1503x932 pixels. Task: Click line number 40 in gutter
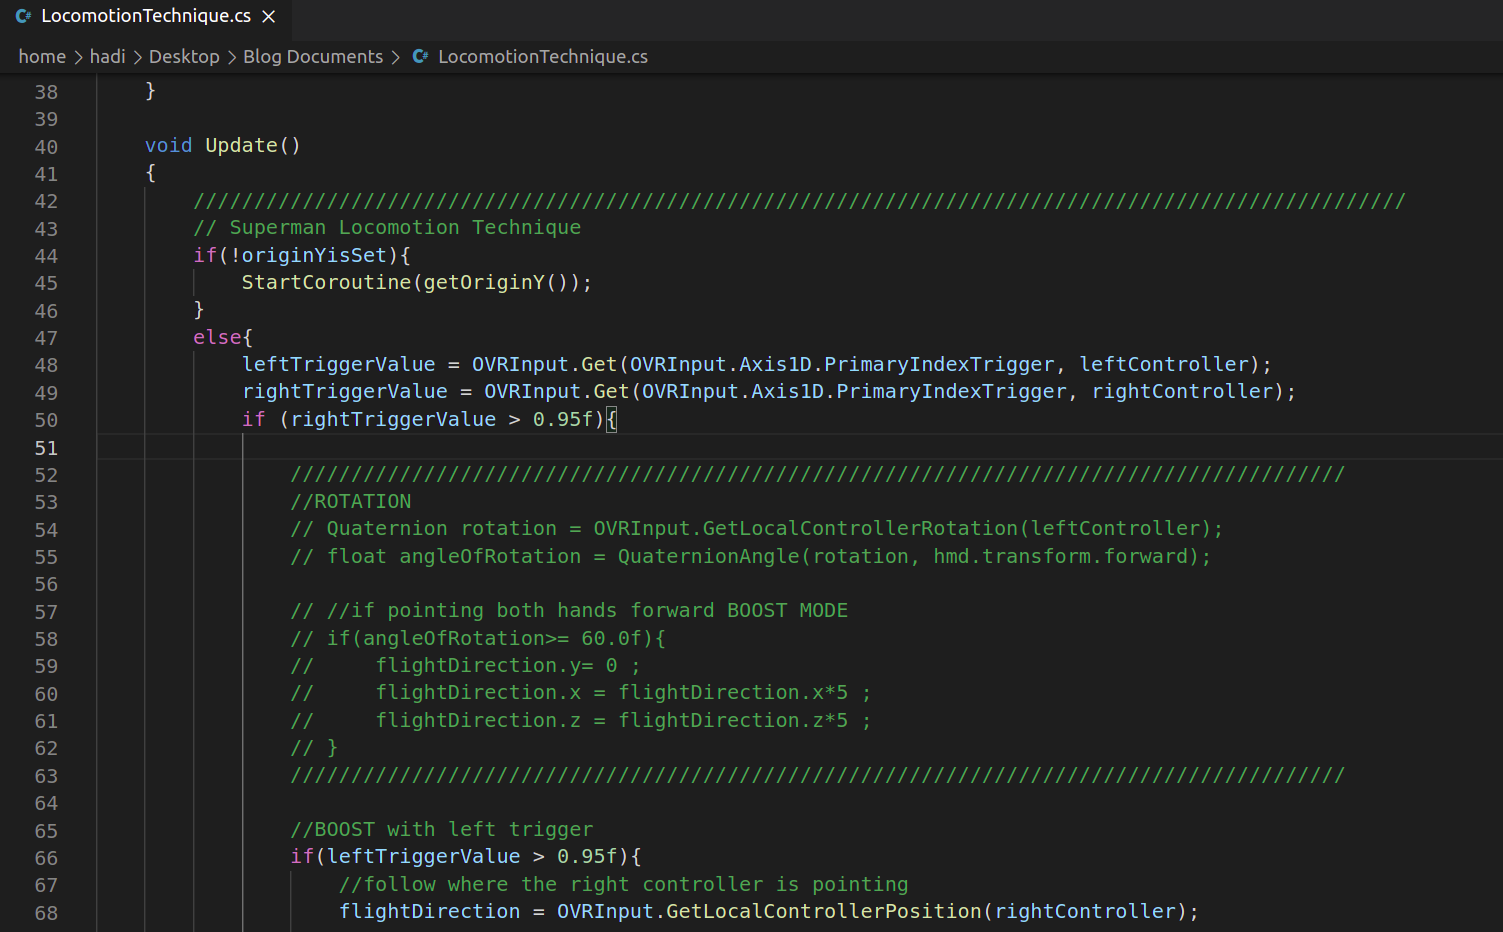[x=46, y=147]
